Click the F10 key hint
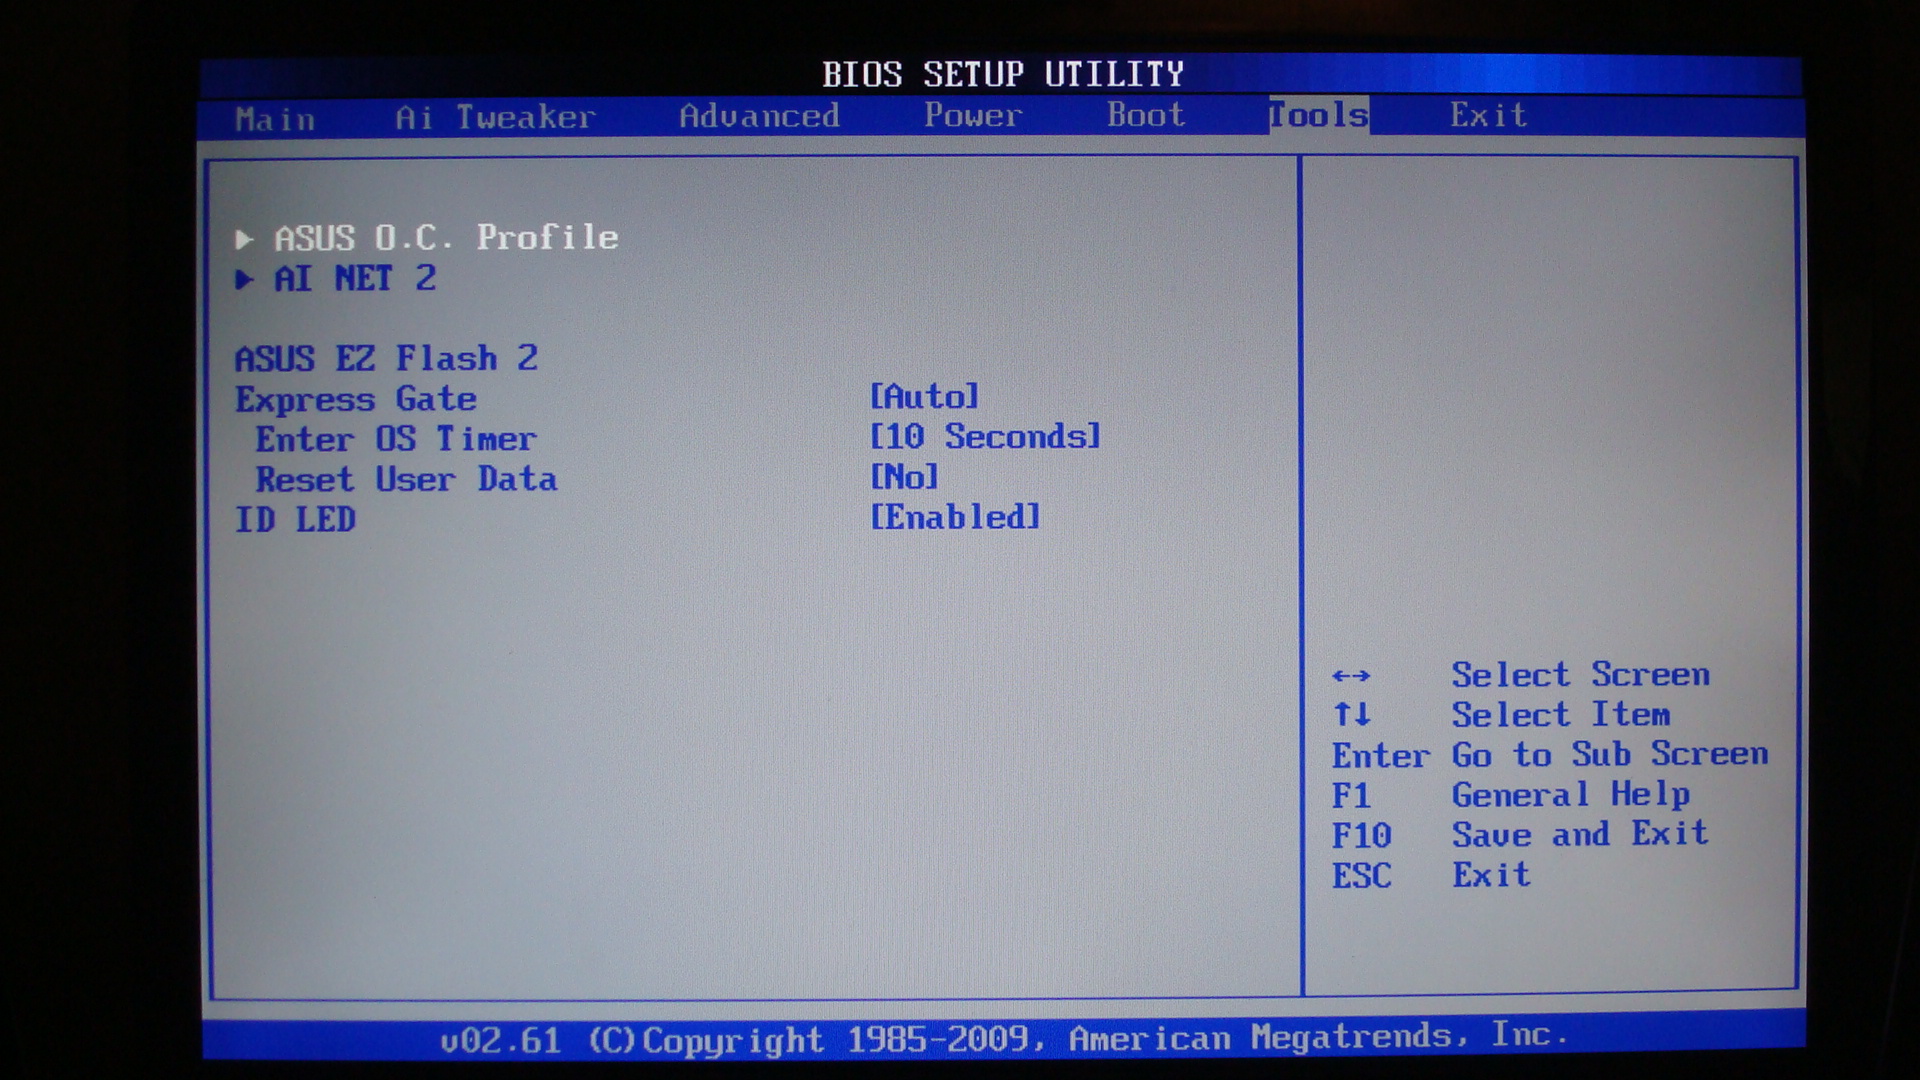This screenshot has height=1080, width=1920. (x=1361, y=835)
